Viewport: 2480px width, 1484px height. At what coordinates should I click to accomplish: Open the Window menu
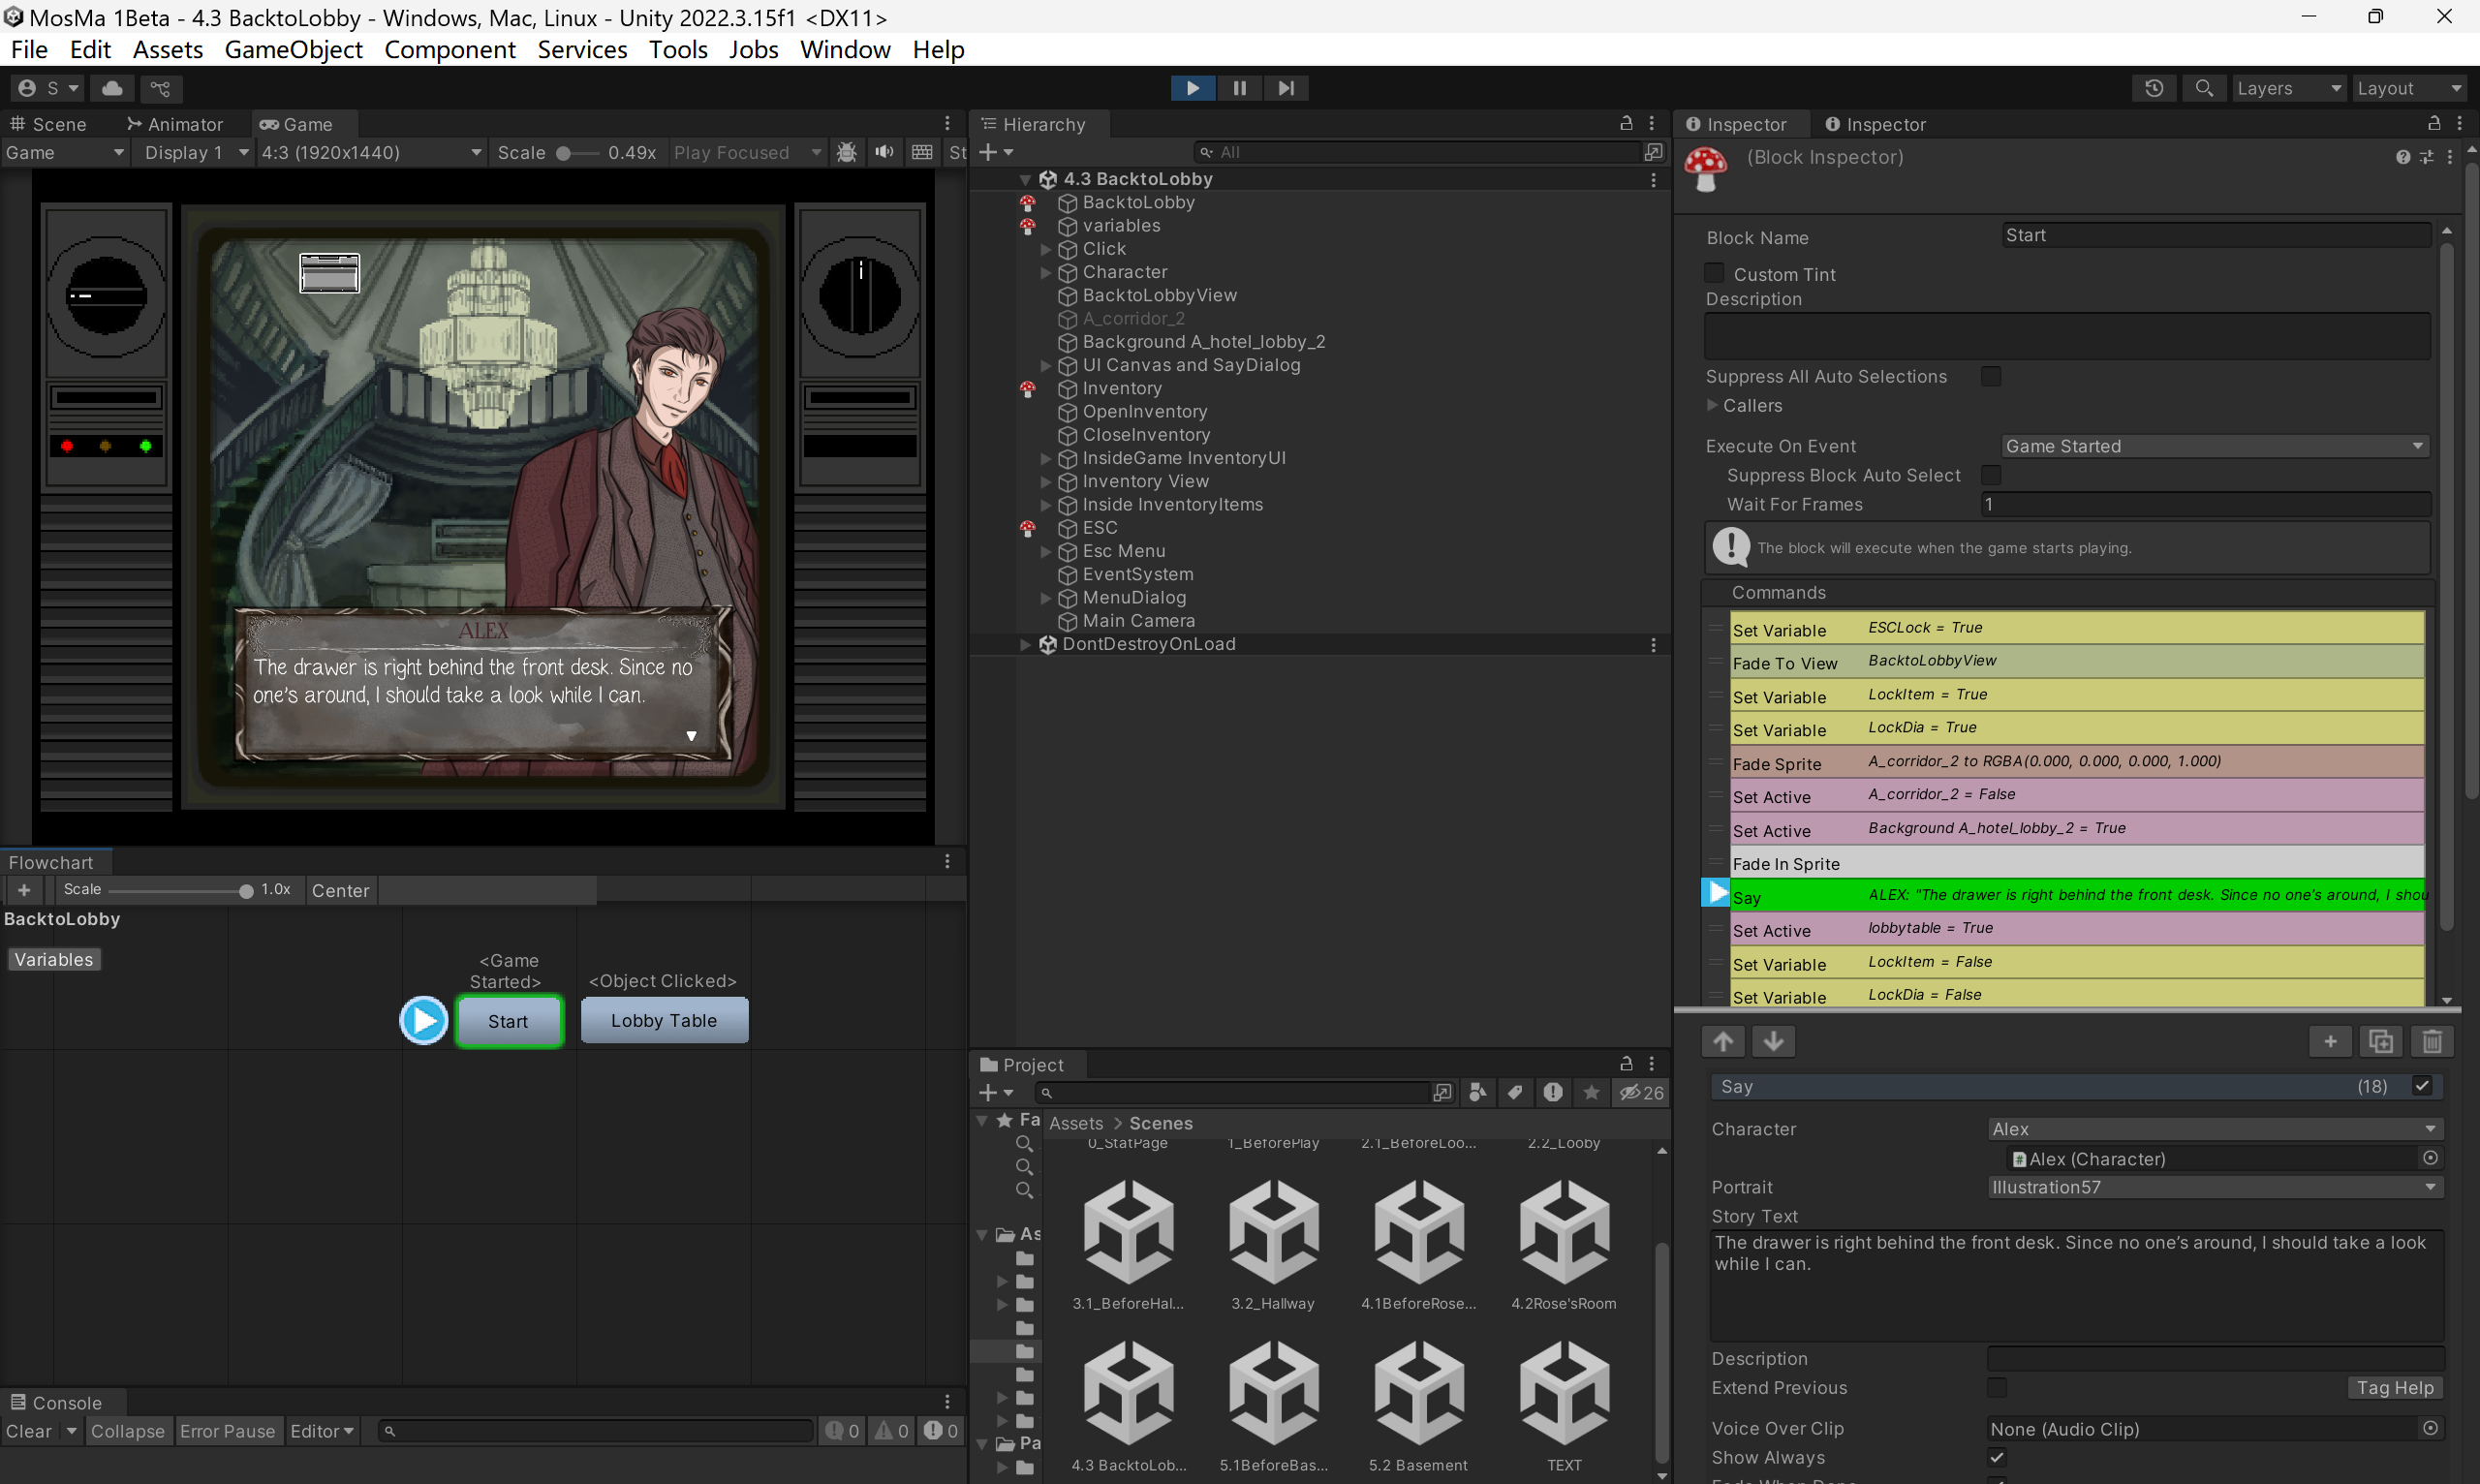845,49
